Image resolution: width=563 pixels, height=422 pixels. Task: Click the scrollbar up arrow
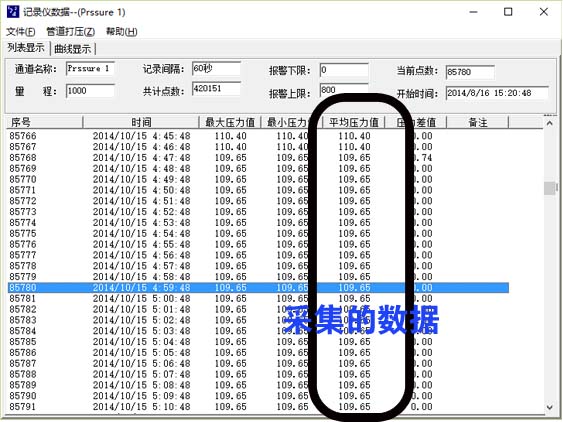point(550,124)
